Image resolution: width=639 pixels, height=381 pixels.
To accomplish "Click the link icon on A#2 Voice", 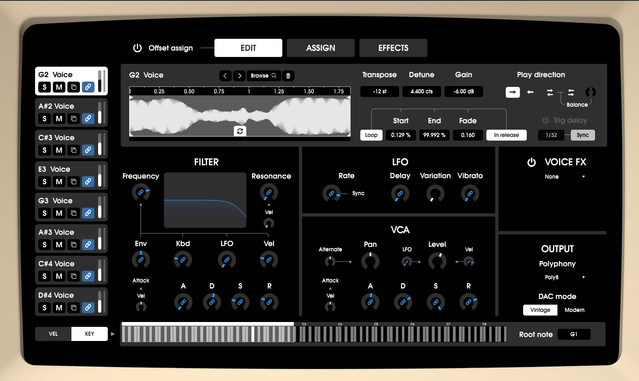I will pyautogui.click(x=88, y=119).
